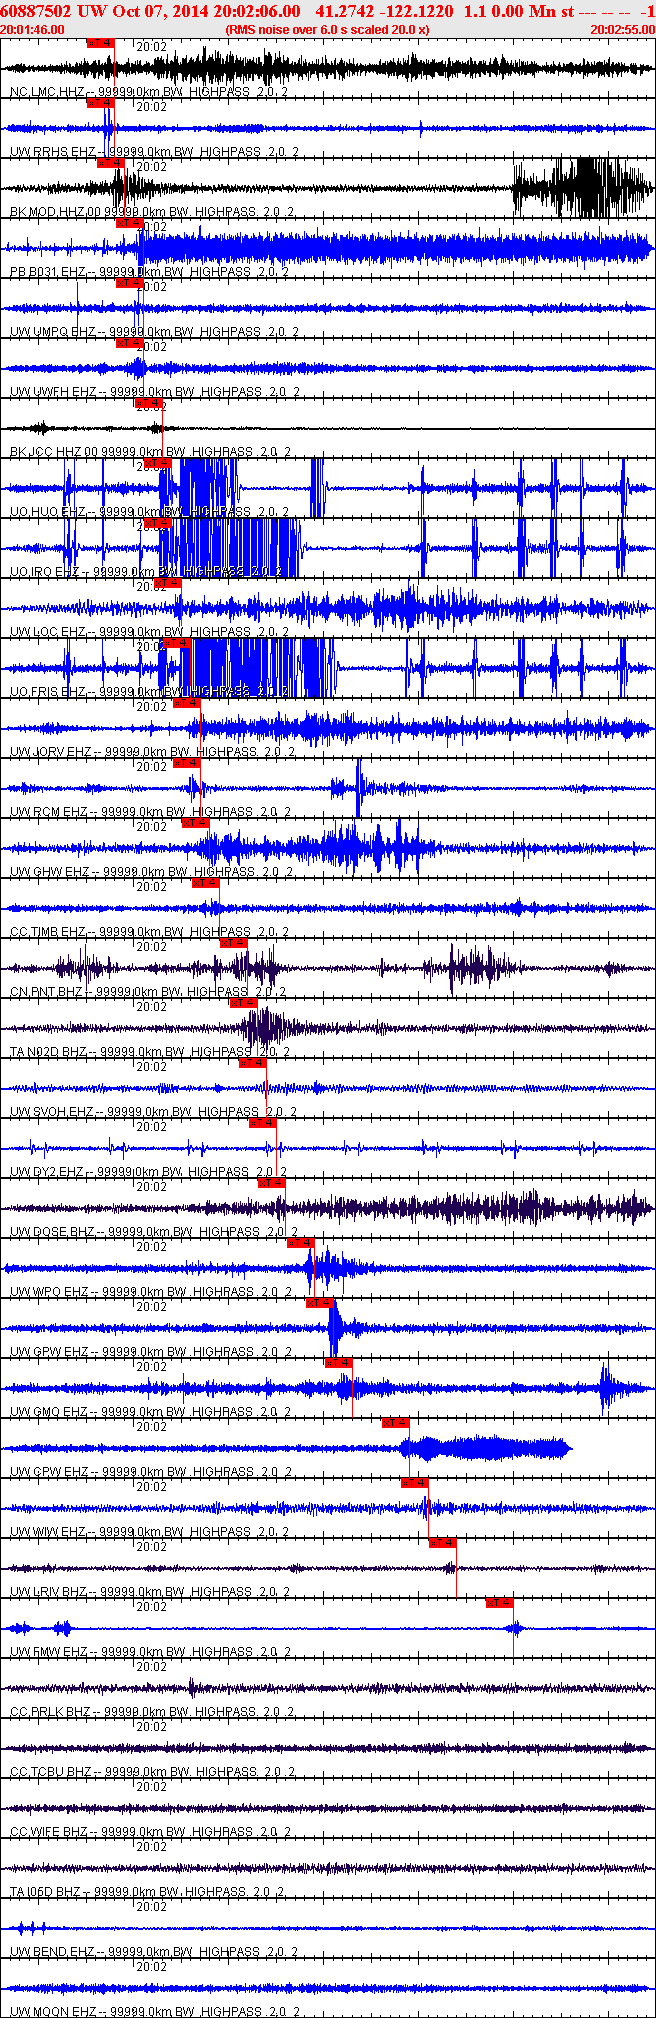This screenshot has width=656, height=2018.
Task: Click the red pick flag on NC LMC trace
Action: (101, 43)
